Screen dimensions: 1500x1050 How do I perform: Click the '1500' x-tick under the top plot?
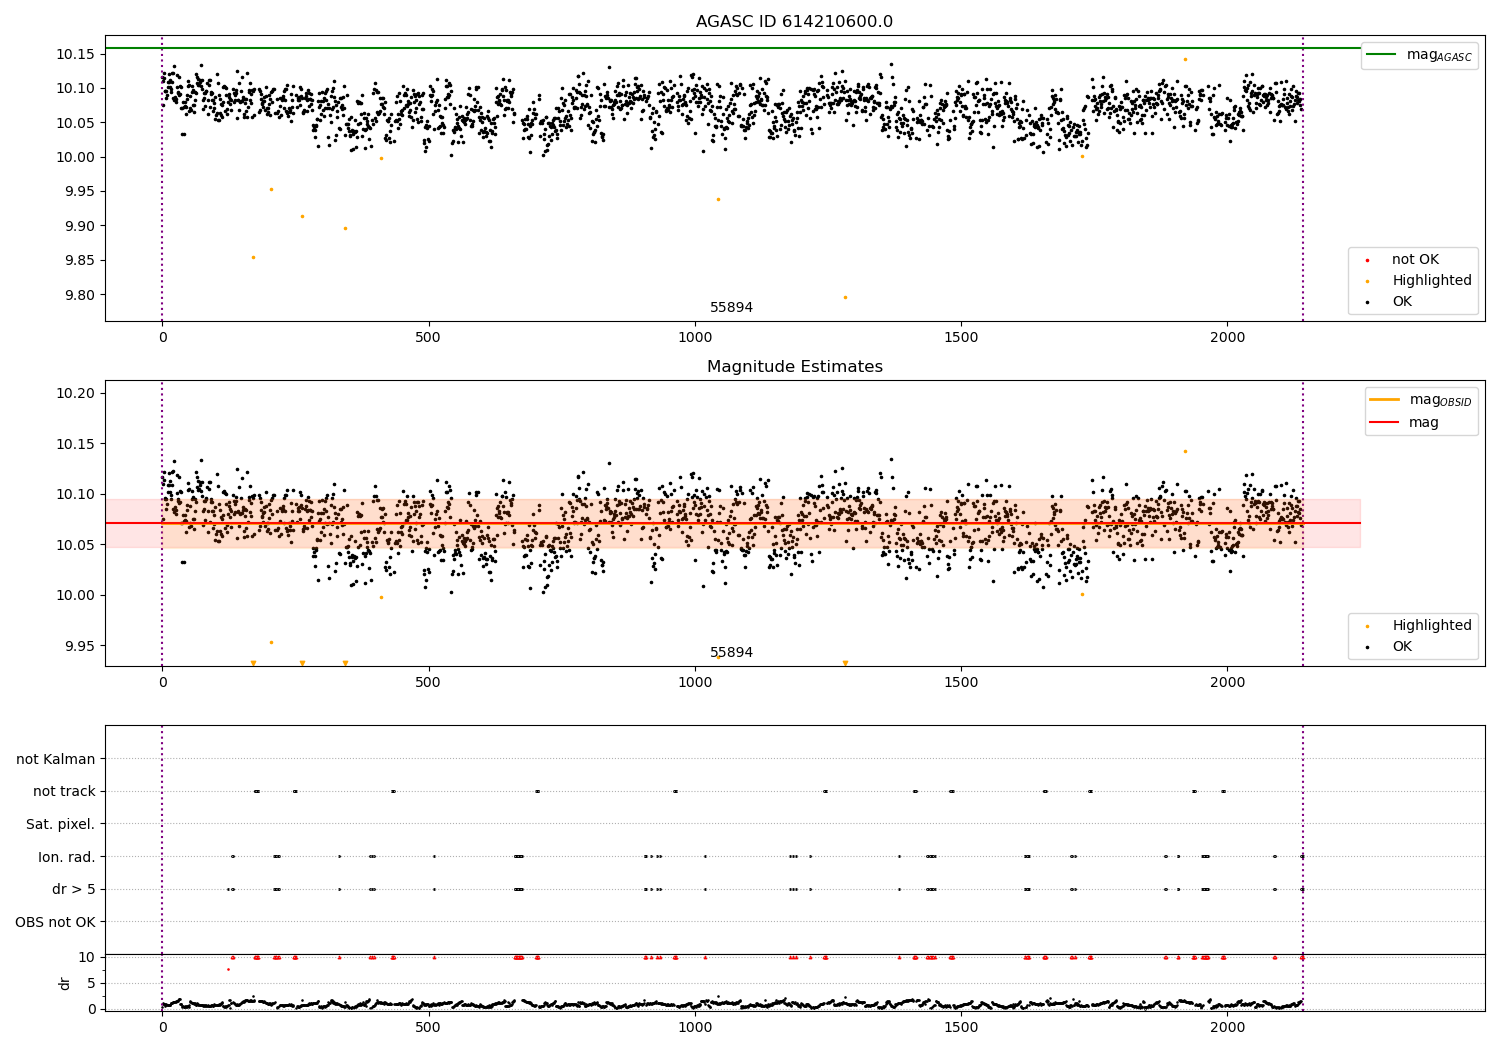[961, 338]
